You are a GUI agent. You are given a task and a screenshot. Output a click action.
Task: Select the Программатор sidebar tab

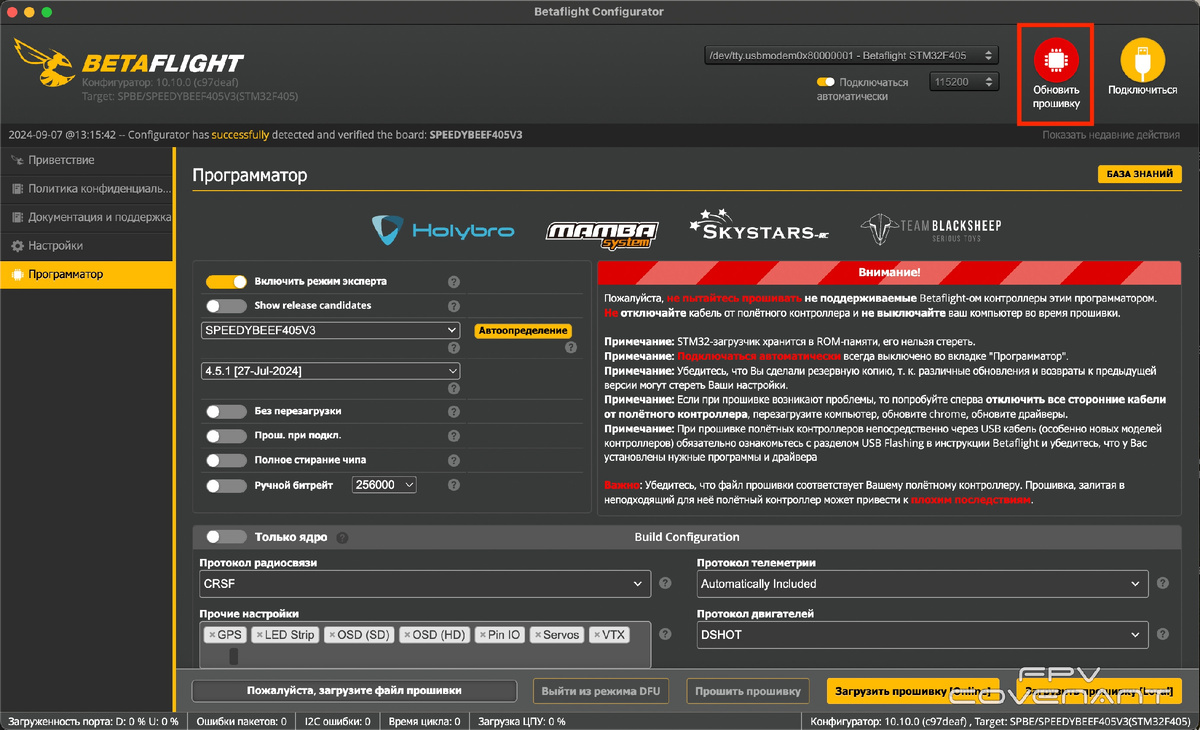tap(87, 274)
